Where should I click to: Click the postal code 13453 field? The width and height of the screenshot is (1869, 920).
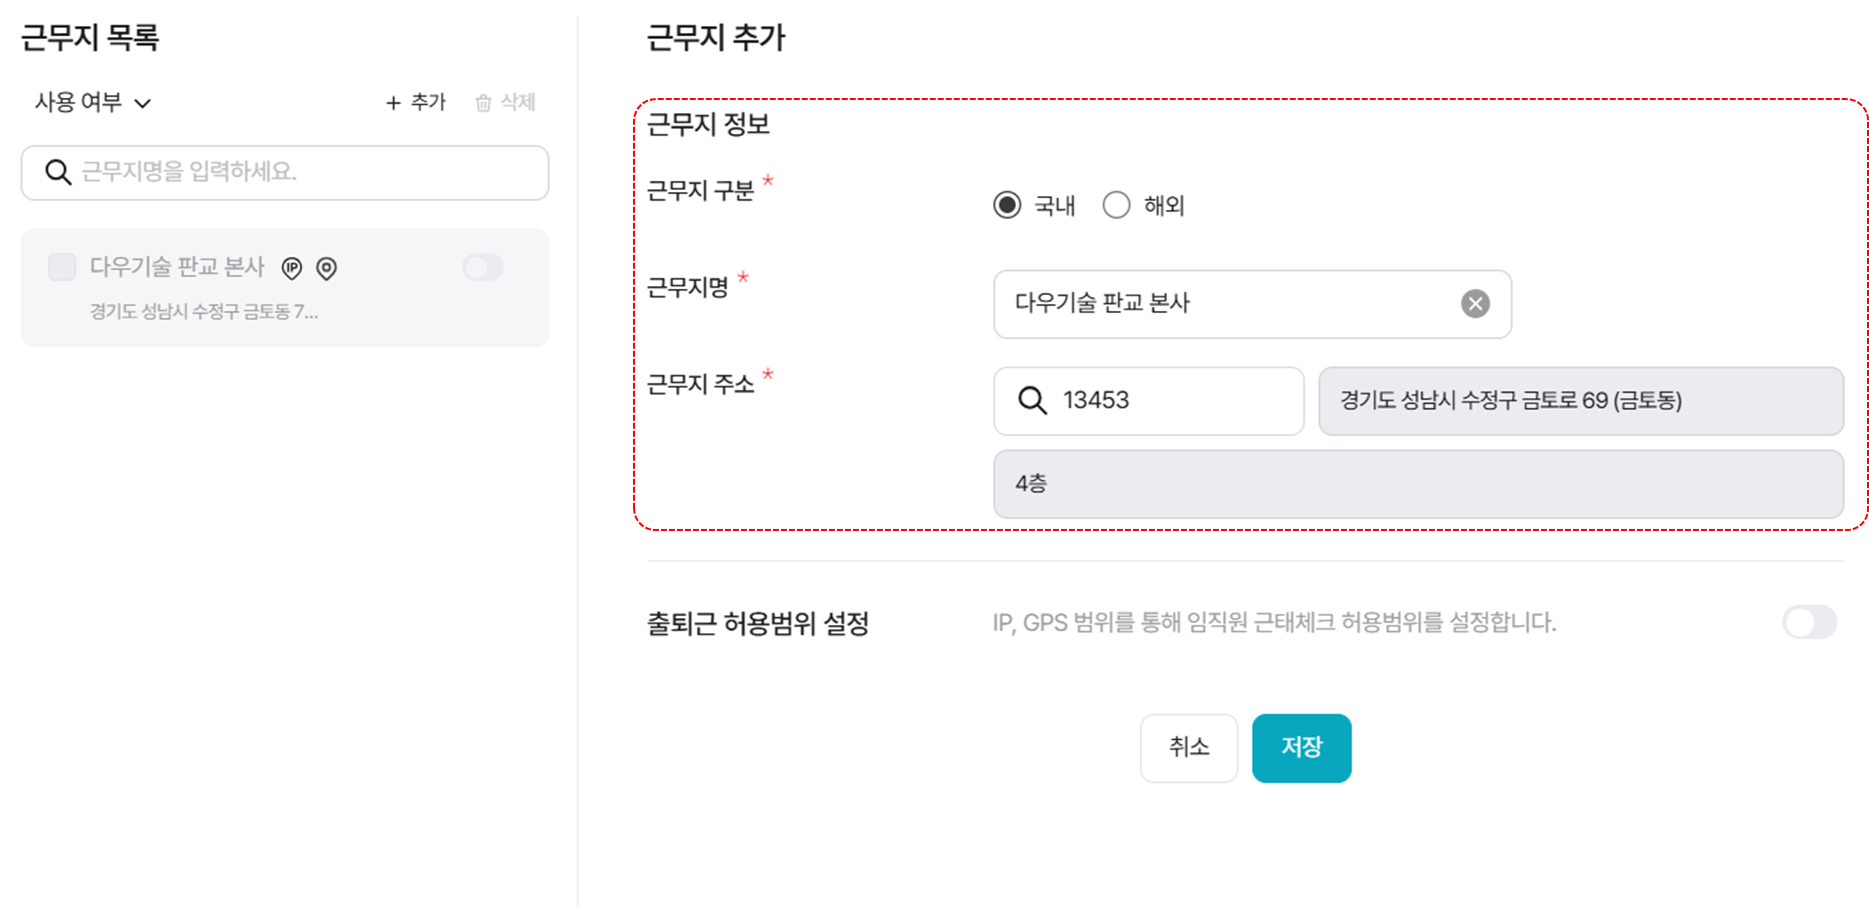[1149, 401]
